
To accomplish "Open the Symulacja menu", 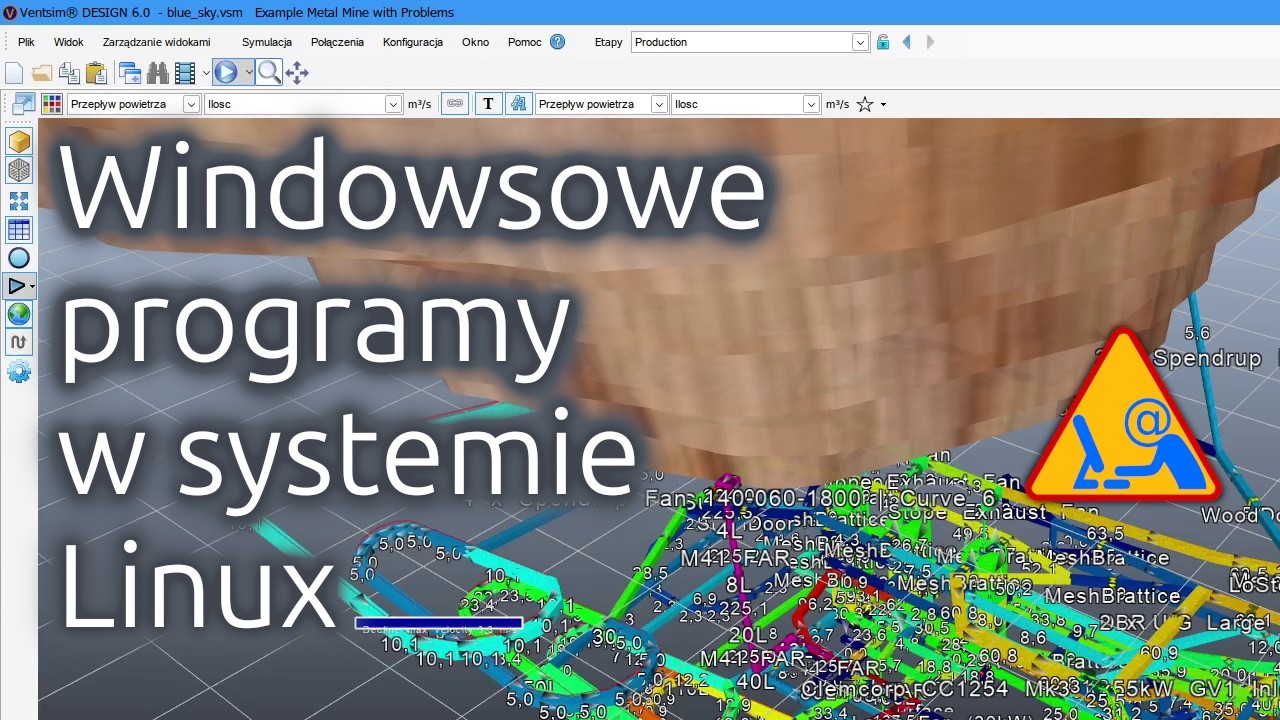I will (267, 42).
